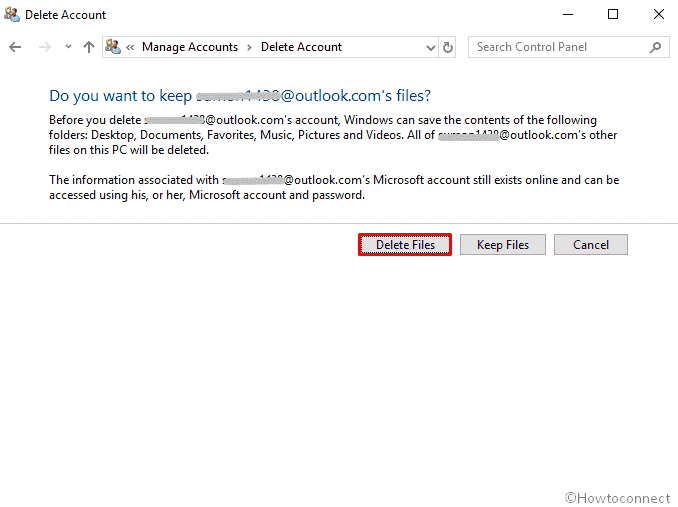The width and height of the screenshot is (678, 507).
Task: Open the breadcrumb arrow after Manage Accounts
Action: click(x=249, y=47)
